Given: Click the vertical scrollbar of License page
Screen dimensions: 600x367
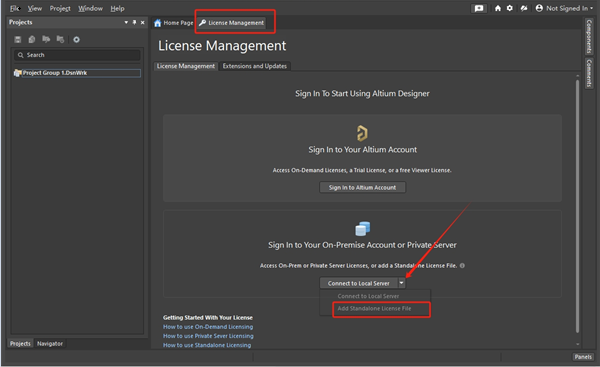Looking at the screenshot, I should pos(577,207).
